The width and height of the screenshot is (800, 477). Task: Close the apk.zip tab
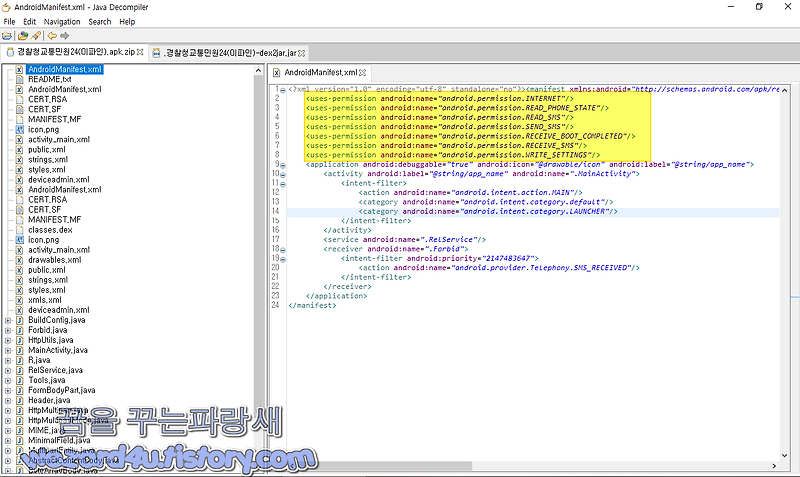point(140,52)
